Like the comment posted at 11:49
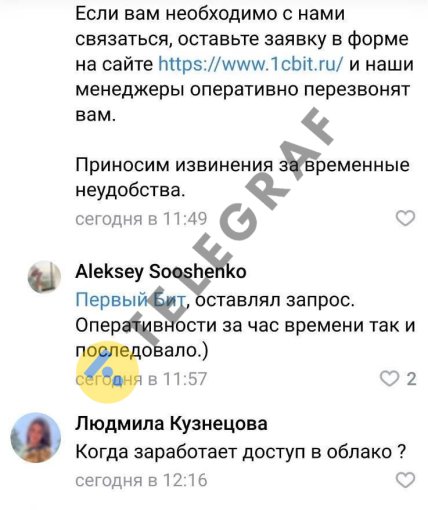 [405, 219]
